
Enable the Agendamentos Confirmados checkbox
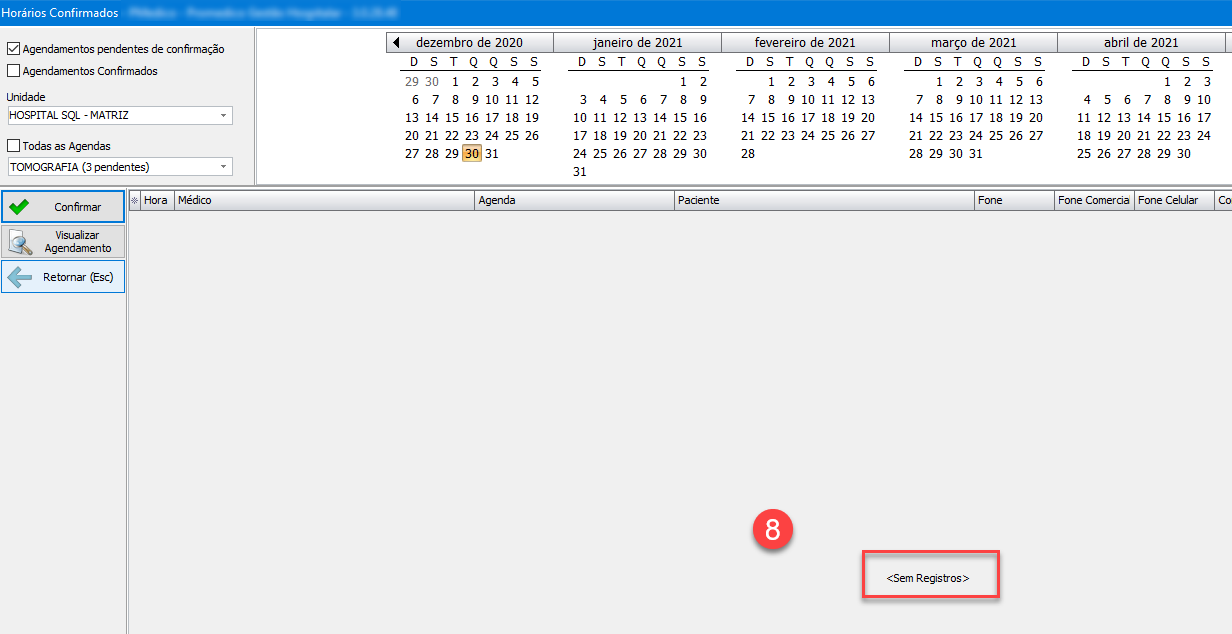(14, 71)
